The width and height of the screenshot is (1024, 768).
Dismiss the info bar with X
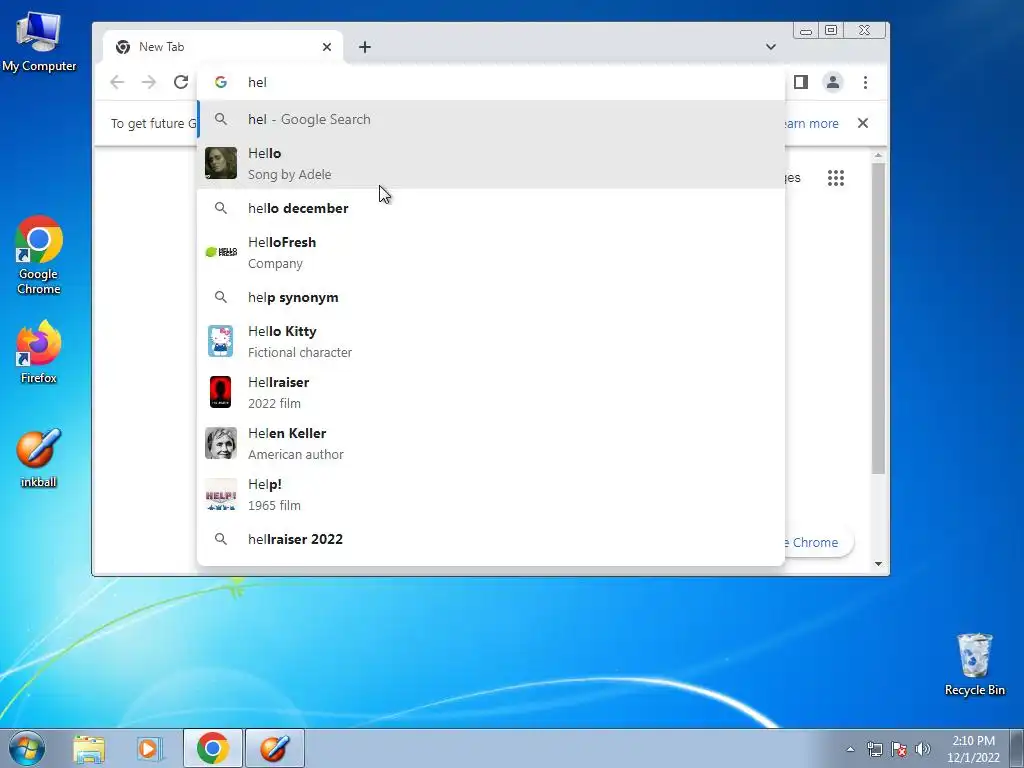(863, 123)
